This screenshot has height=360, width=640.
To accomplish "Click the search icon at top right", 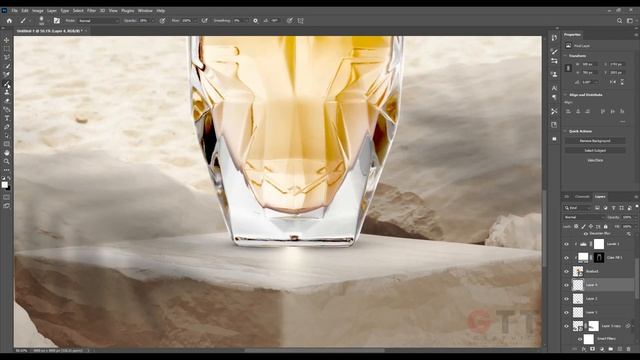I will (x=619, y=20).
